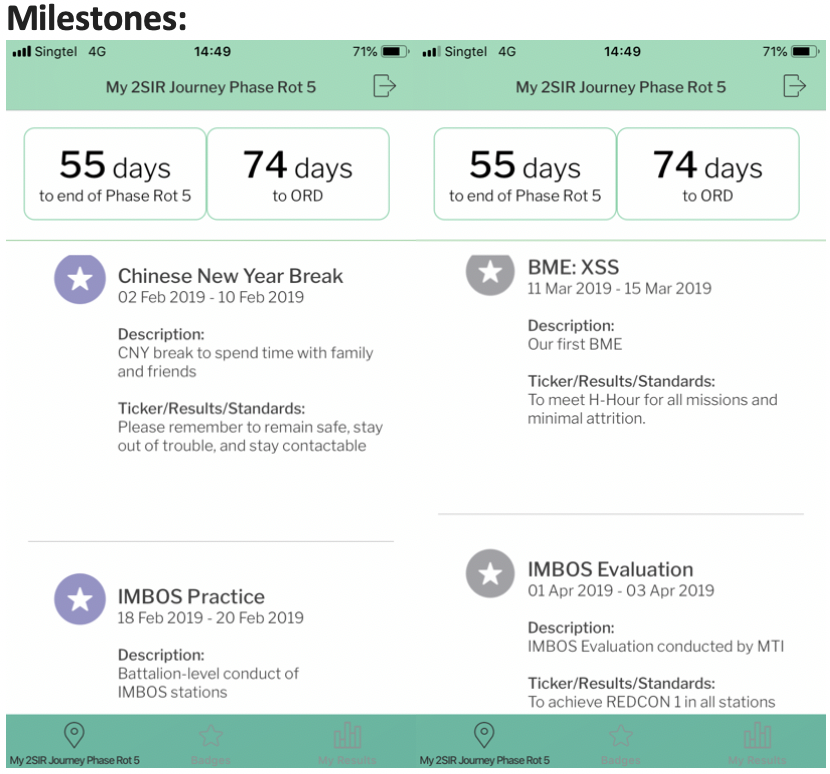Tap the purple star beside Chinese New Year Break
The image size is (830, 774).
click(79, 278)
